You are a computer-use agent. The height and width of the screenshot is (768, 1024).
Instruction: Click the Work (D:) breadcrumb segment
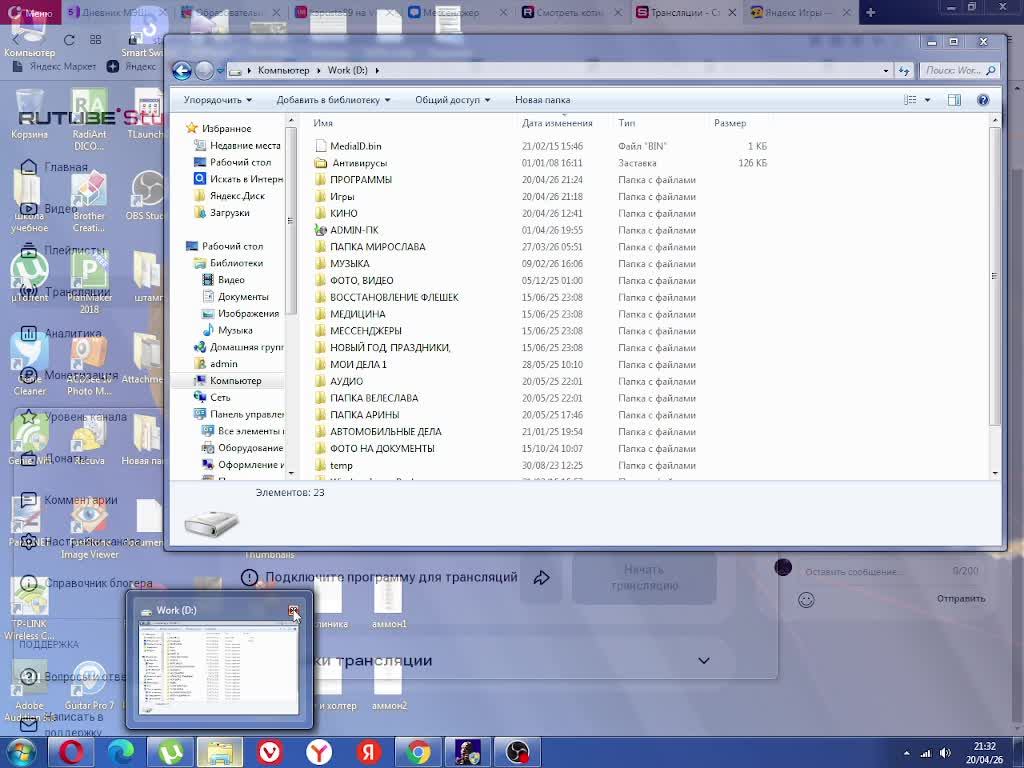(x=347, y=71)
